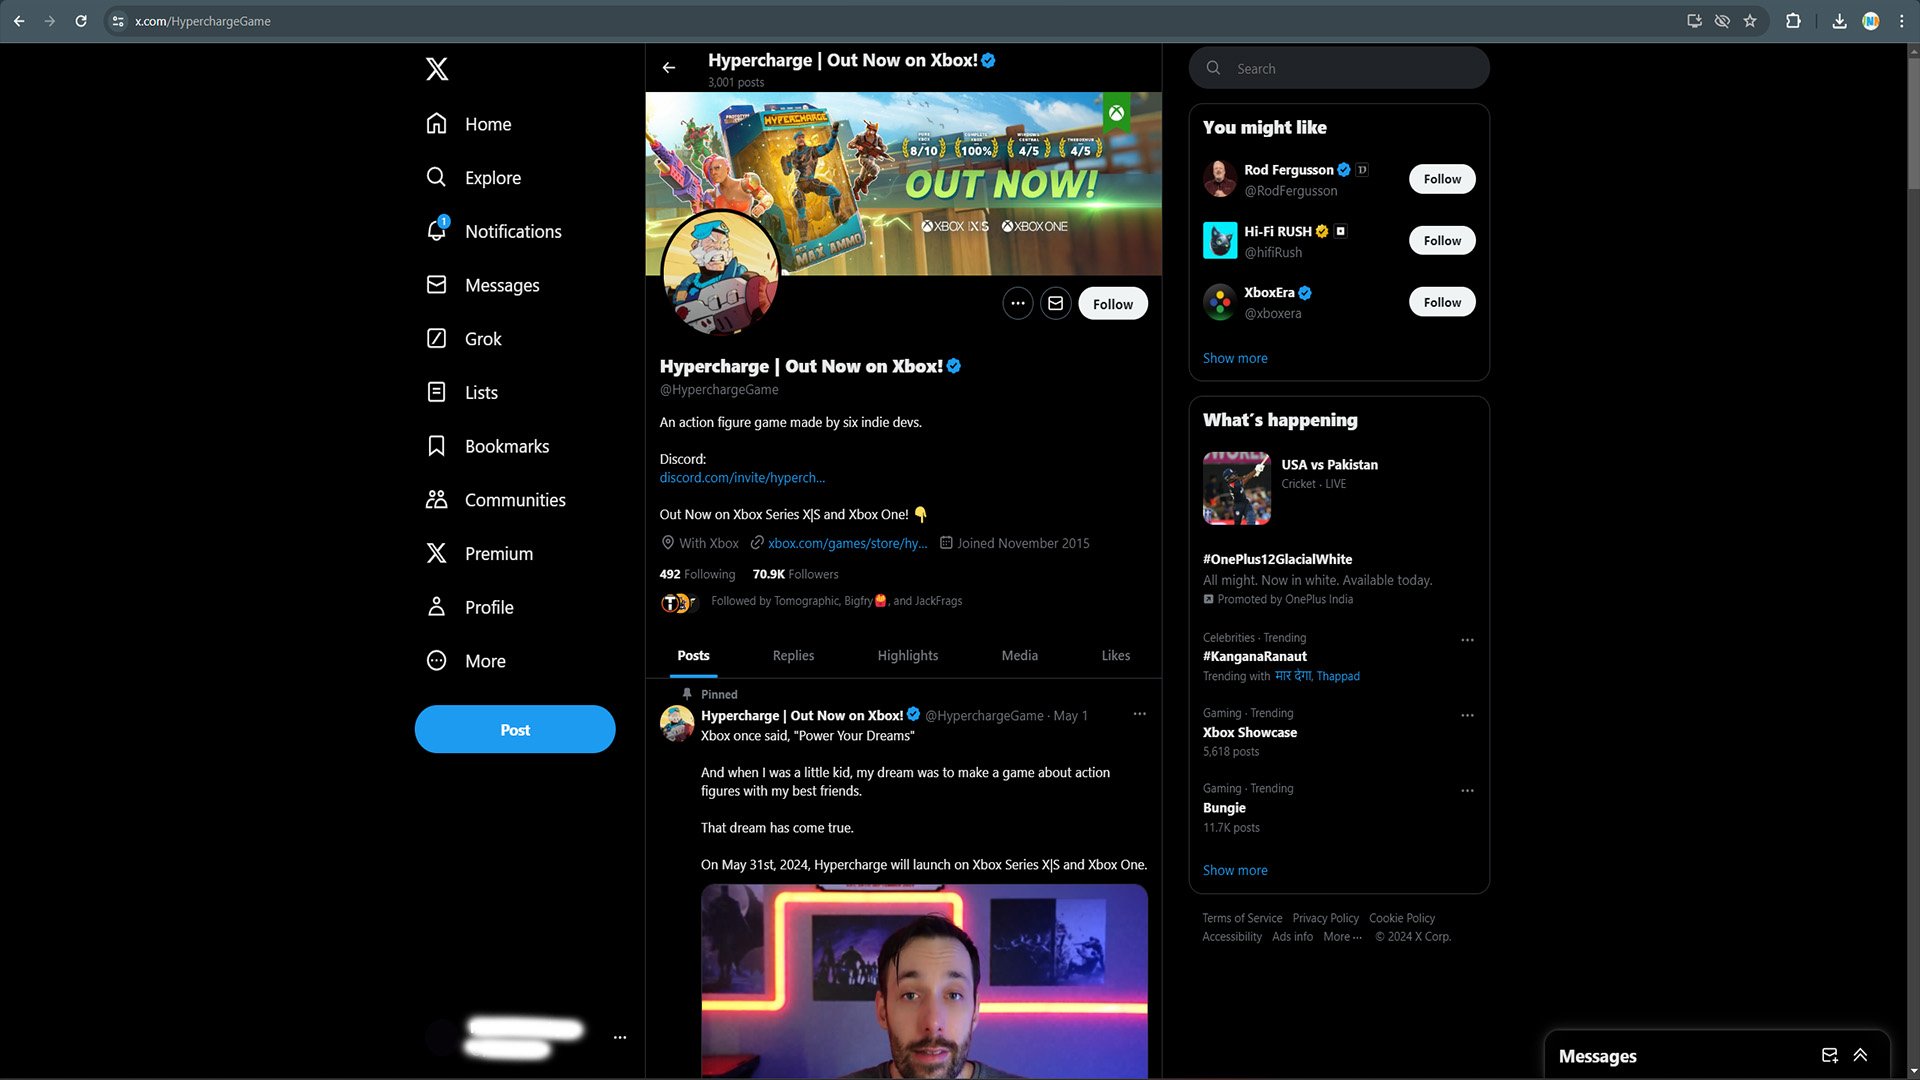Open options for the #KanganaRanaut trend

[1467, 640]
